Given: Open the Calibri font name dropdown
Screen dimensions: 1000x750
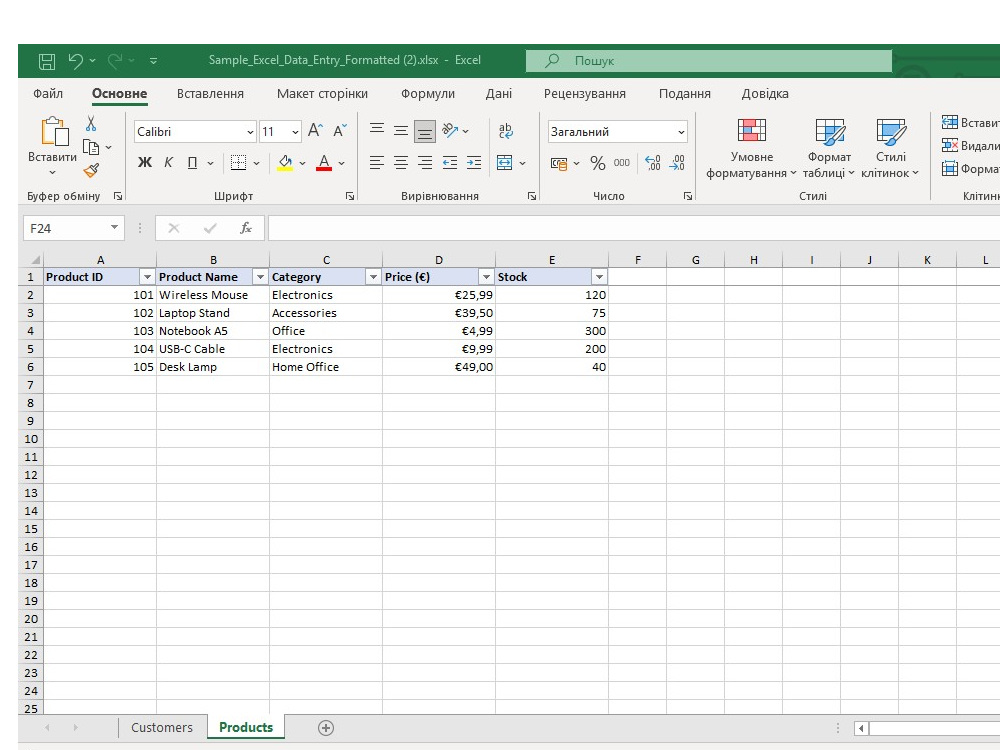Looking at the screenshot, I should 251,132.
